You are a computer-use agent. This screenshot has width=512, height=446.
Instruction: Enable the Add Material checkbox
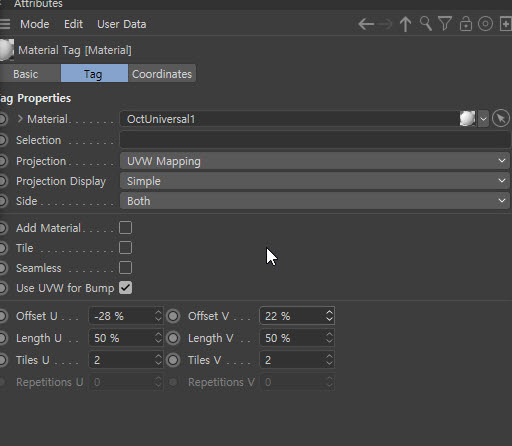[125, 228]
